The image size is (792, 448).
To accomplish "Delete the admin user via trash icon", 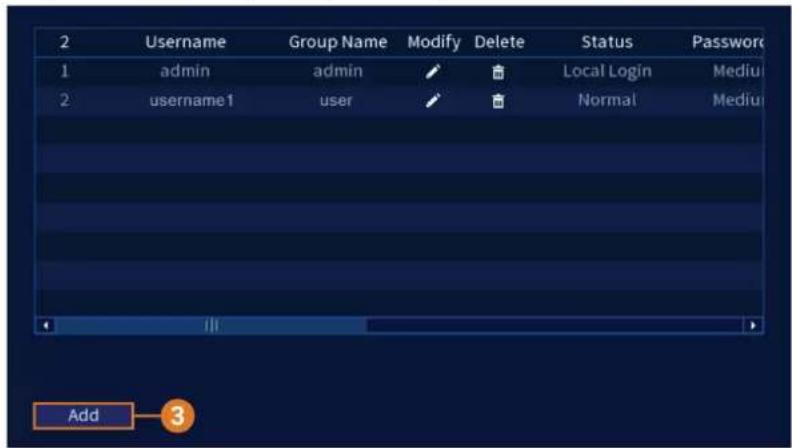I will point(498,72).
